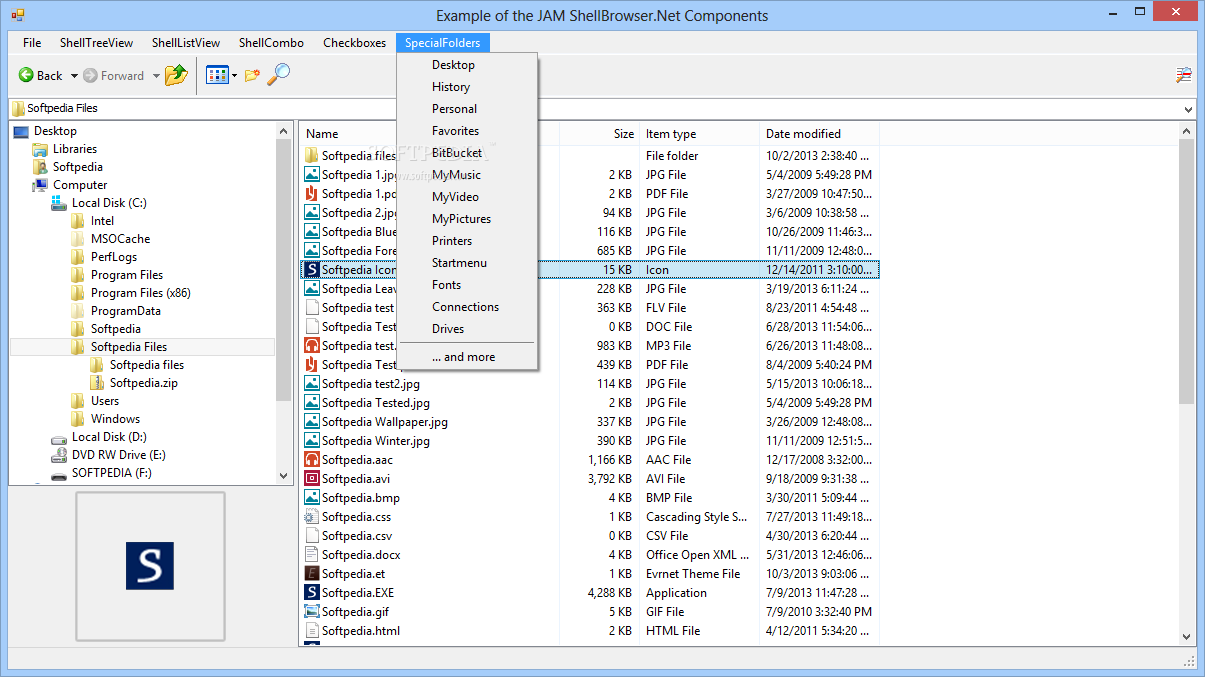The width and height of the screenshot is (1205, 677).
Task: Select Local Disk (D:) in tree
Action: [x=109, y=437]
